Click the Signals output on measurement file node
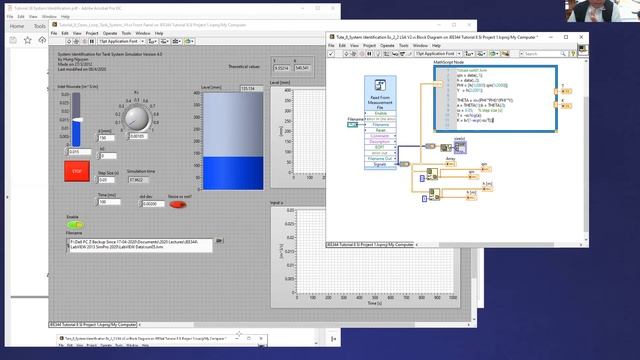 coord(380,164)
